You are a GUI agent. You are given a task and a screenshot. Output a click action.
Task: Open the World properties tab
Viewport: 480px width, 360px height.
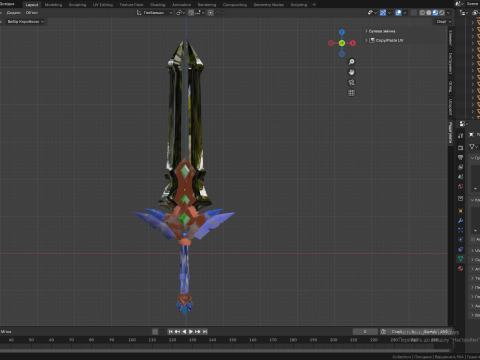pyautogui.click(x=460, y=186)
